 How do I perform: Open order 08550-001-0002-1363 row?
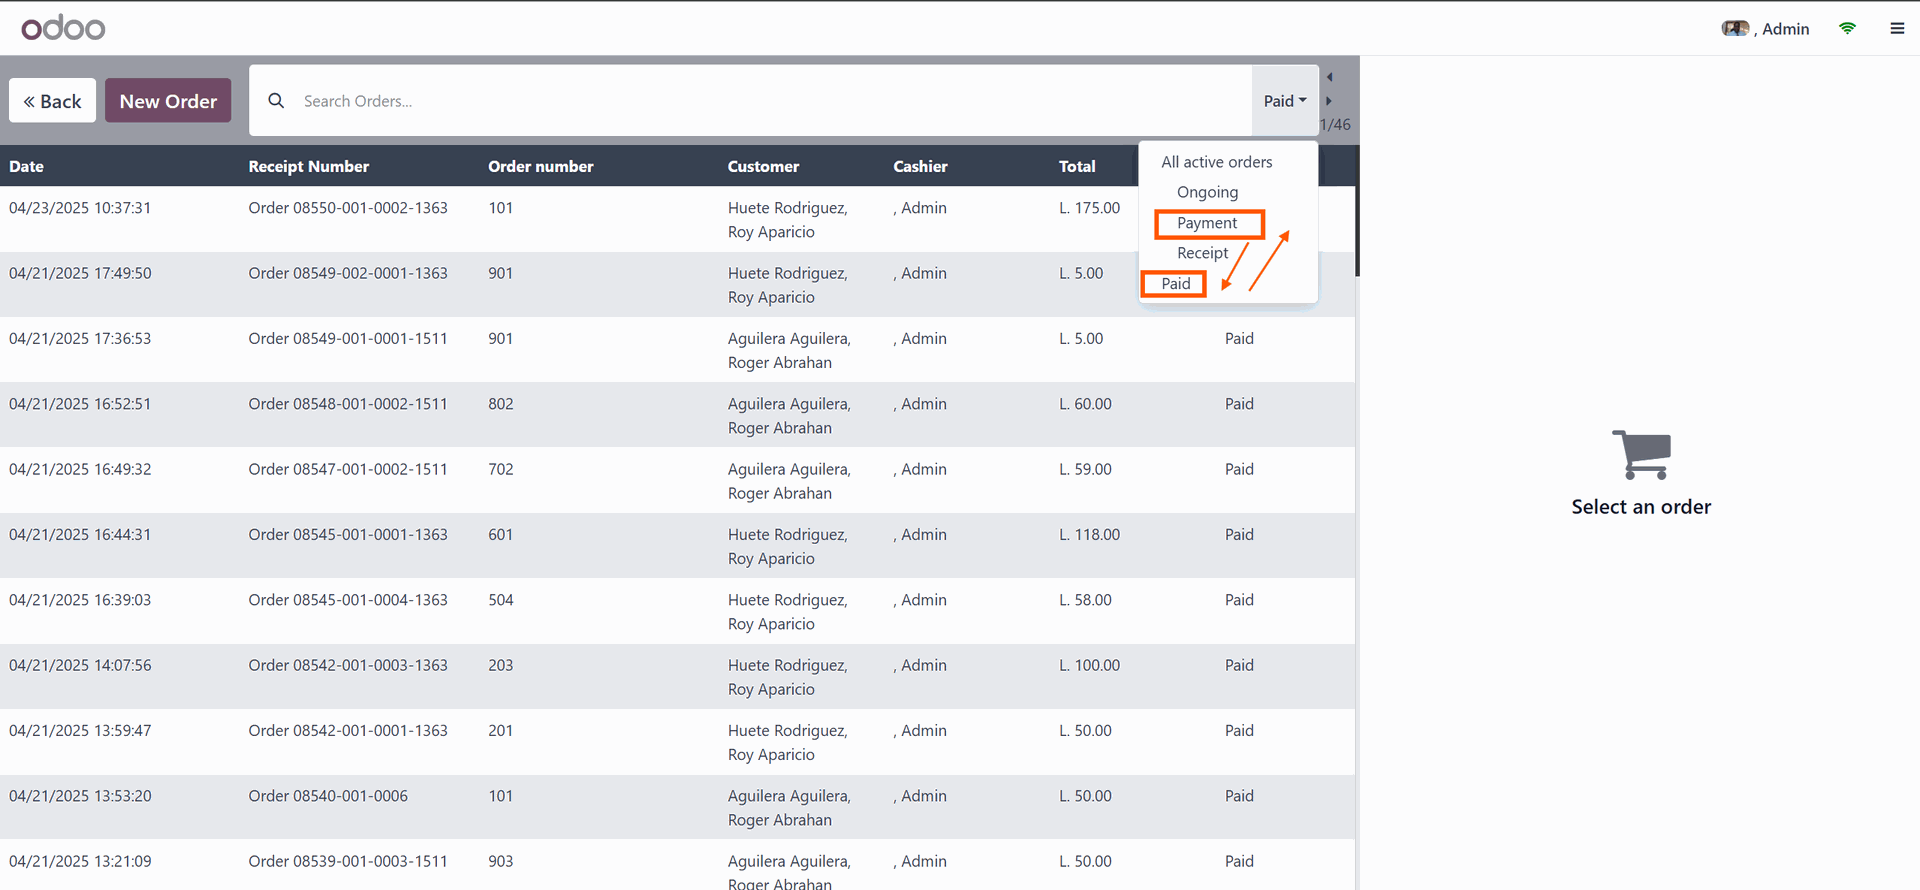pos(348,208)
